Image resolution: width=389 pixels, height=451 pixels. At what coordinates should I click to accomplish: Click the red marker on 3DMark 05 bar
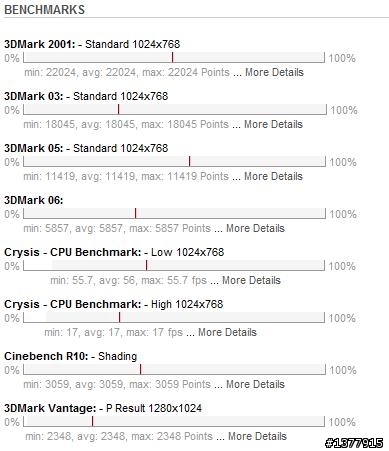coord(189,161)
